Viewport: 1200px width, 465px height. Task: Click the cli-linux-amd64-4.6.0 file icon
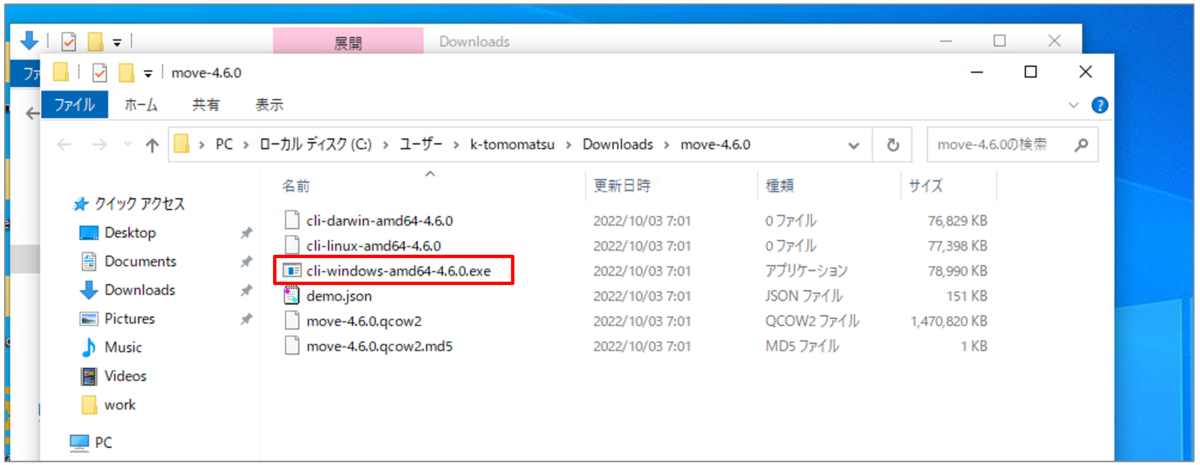[x=292, y=245]
